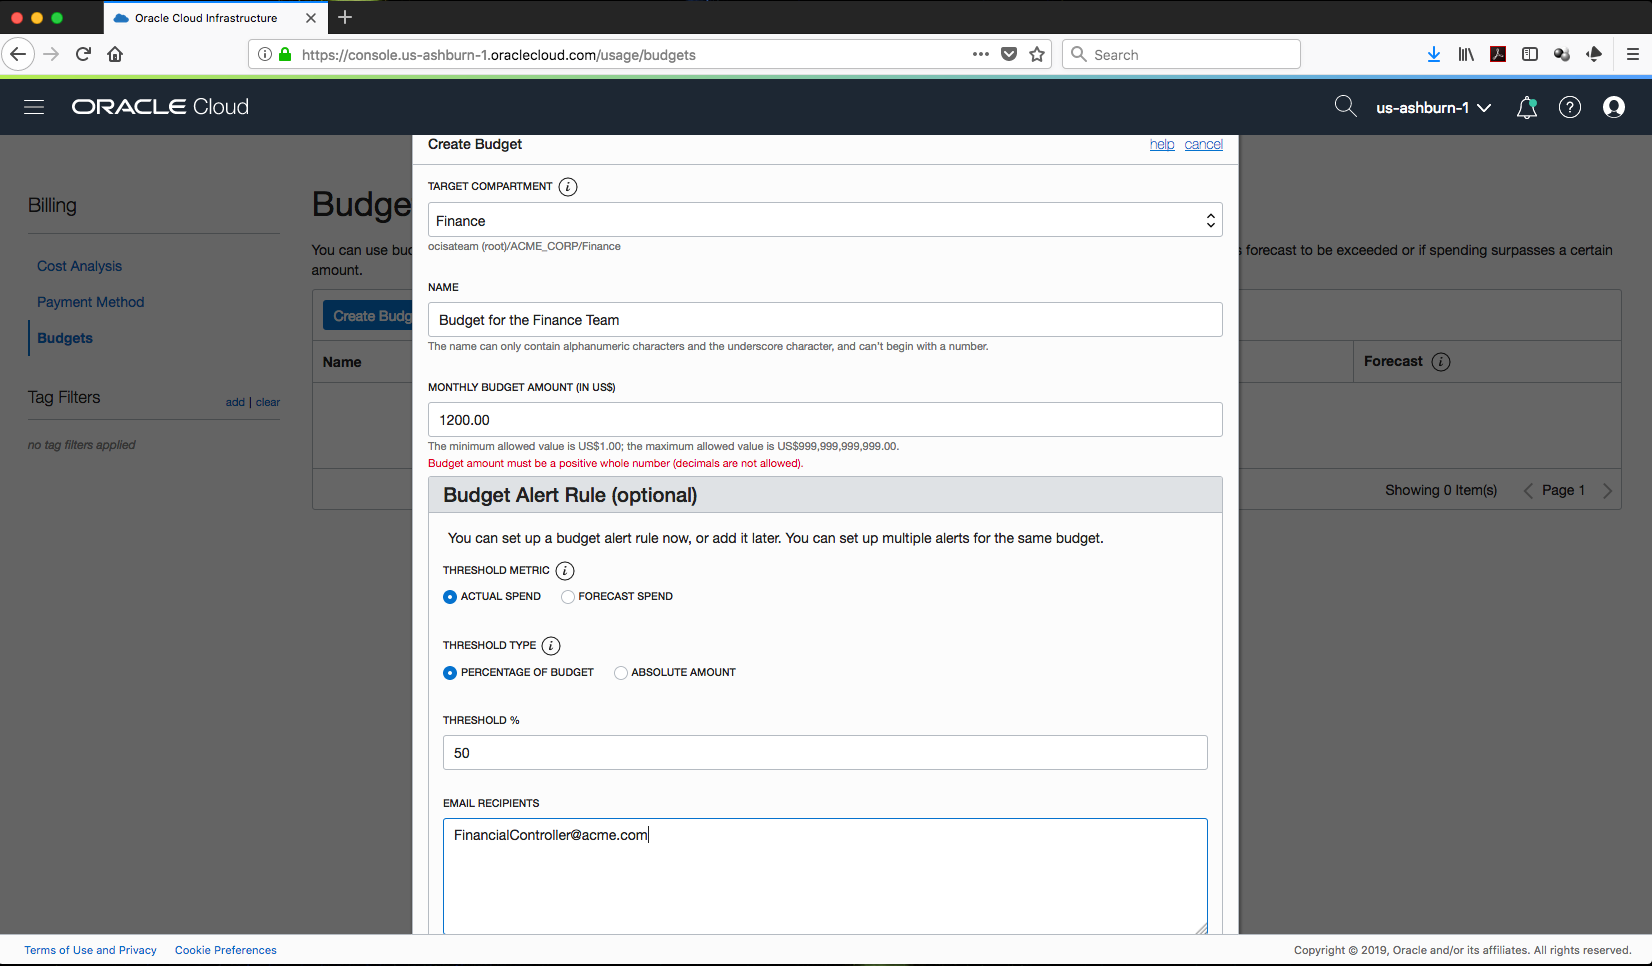1652x966 pixels.
Task: Save page to Pocket
Action: [1009, 54]
